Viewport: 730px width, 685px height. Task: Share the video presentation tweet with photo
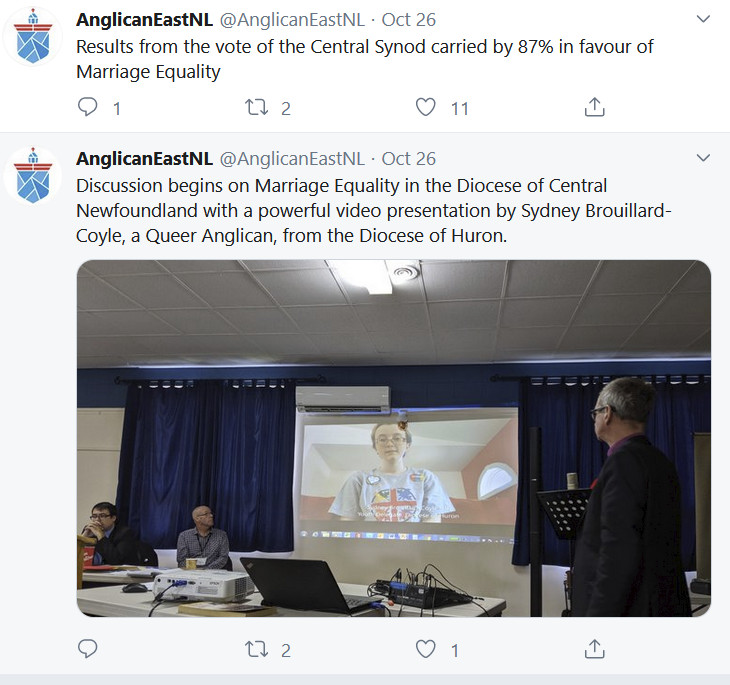coord(595,649)
